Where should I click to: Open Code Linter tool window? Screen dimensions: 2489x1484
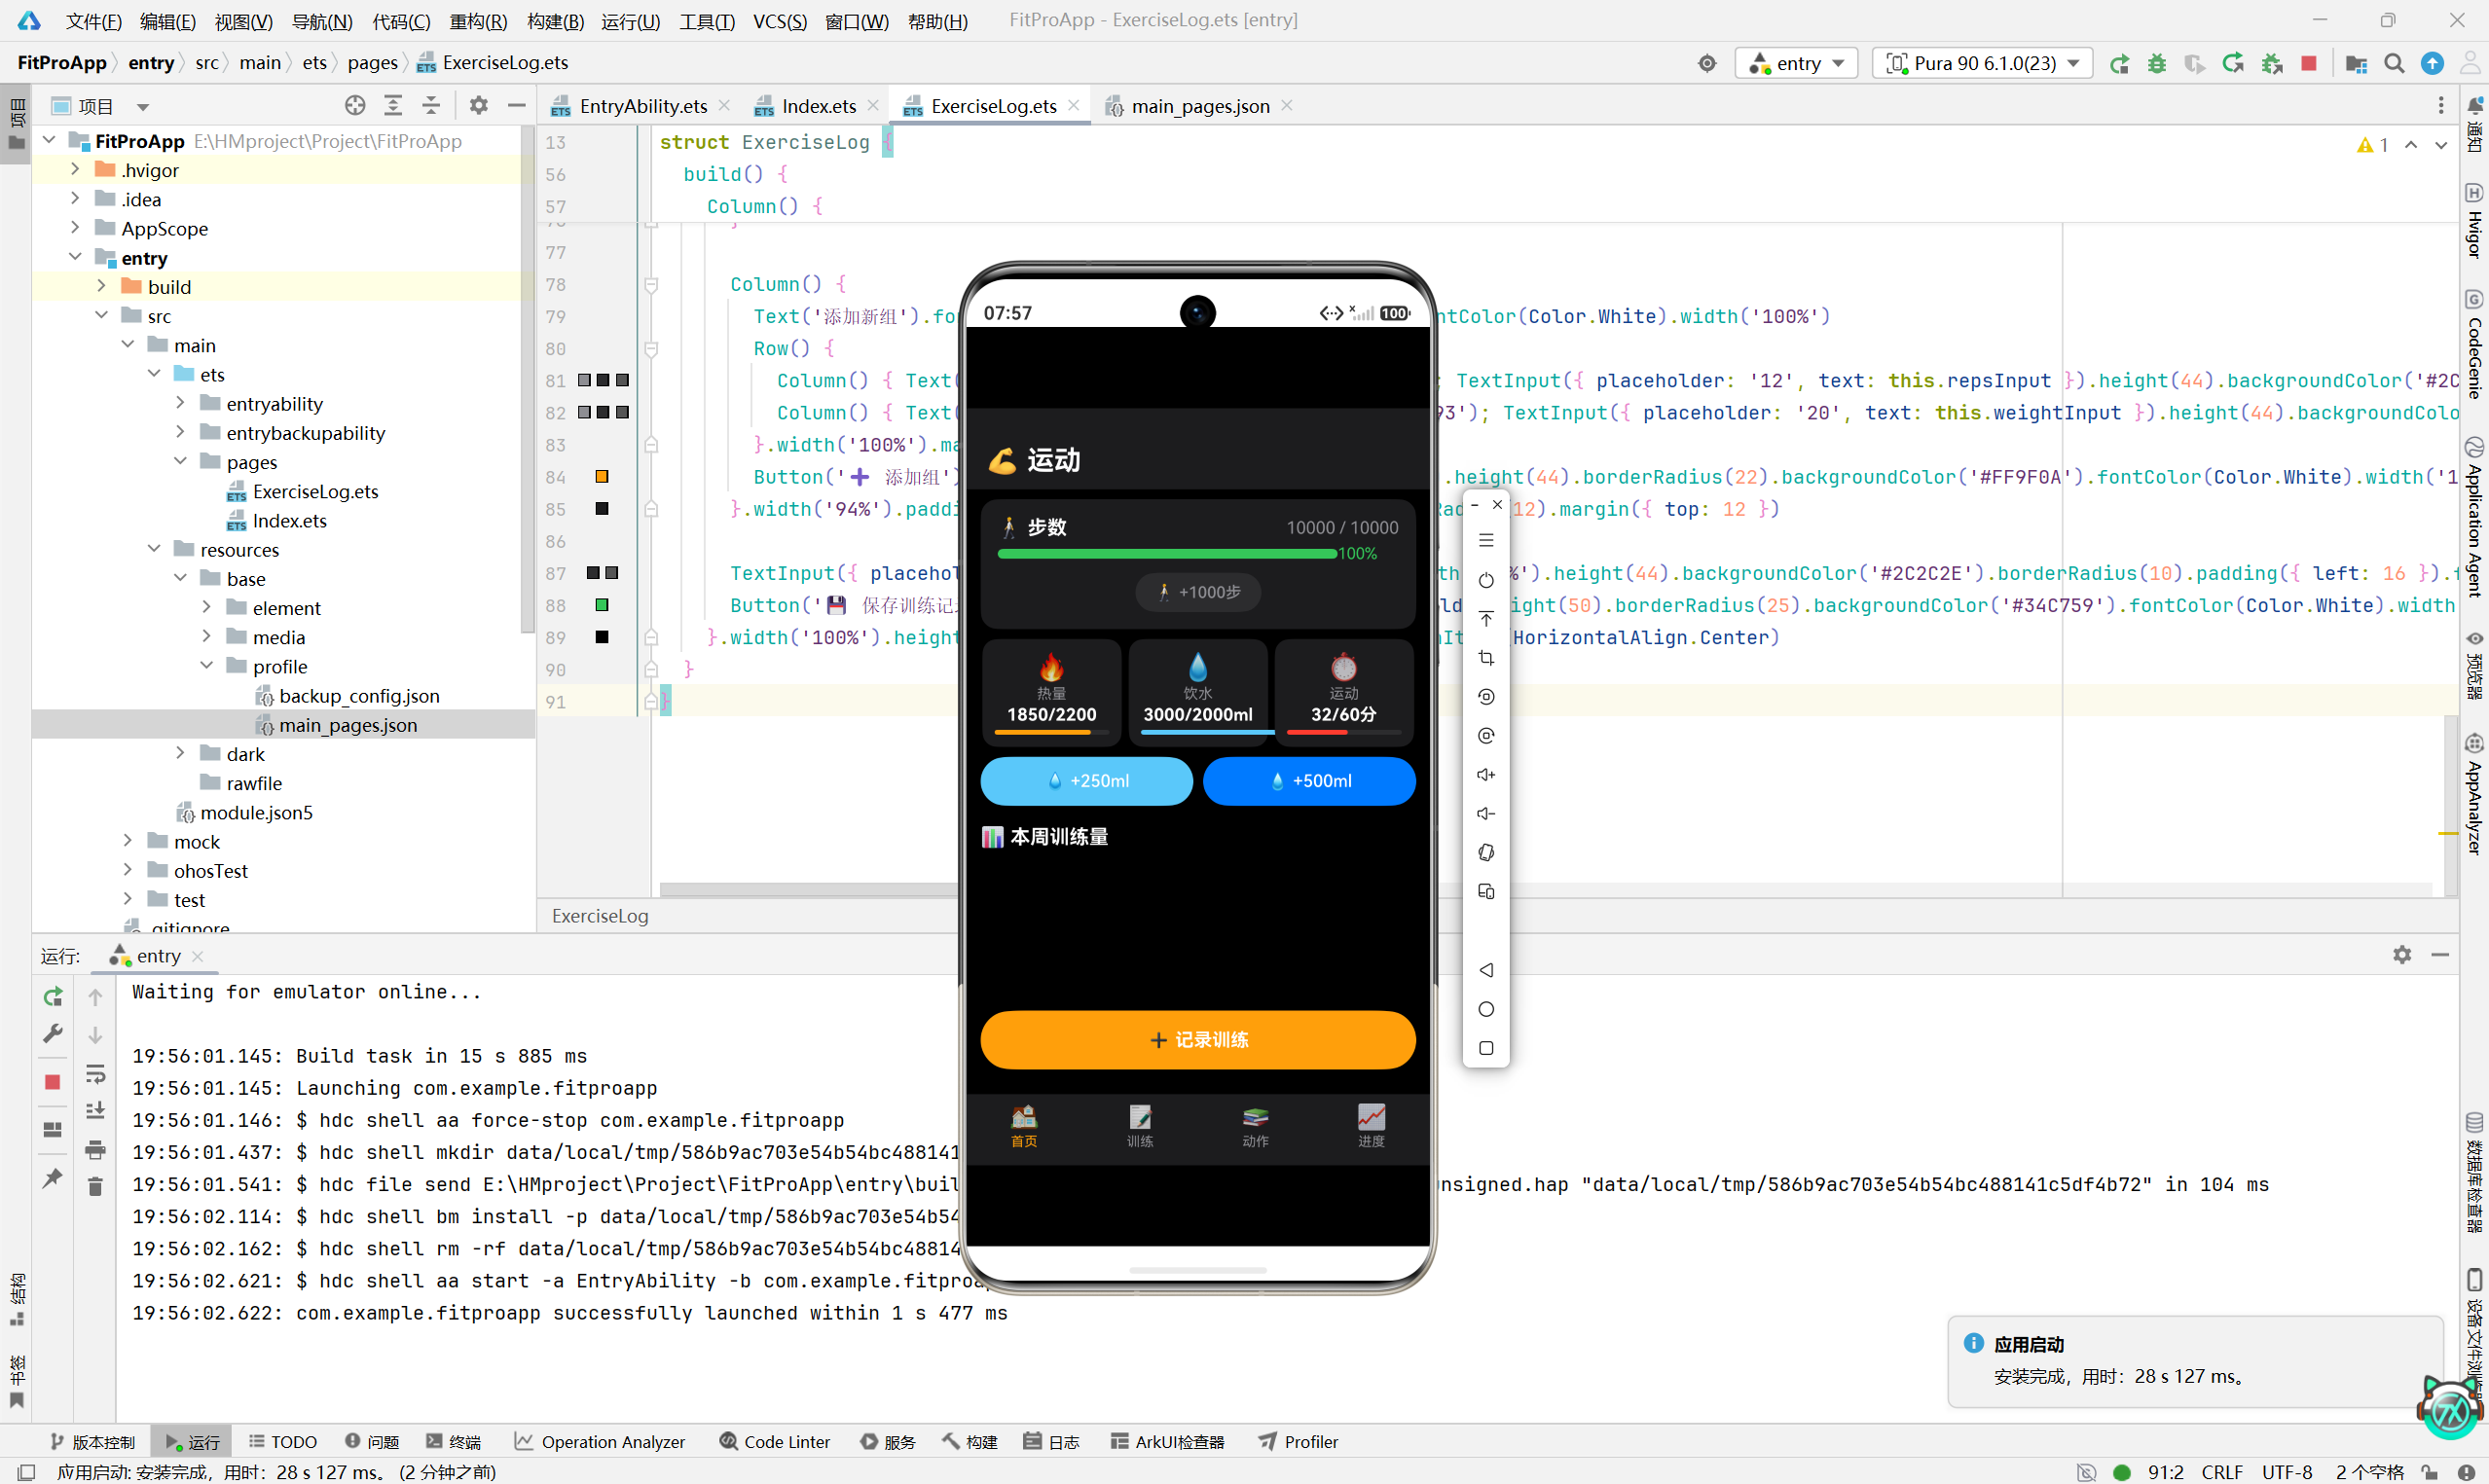pos(776,1442)
